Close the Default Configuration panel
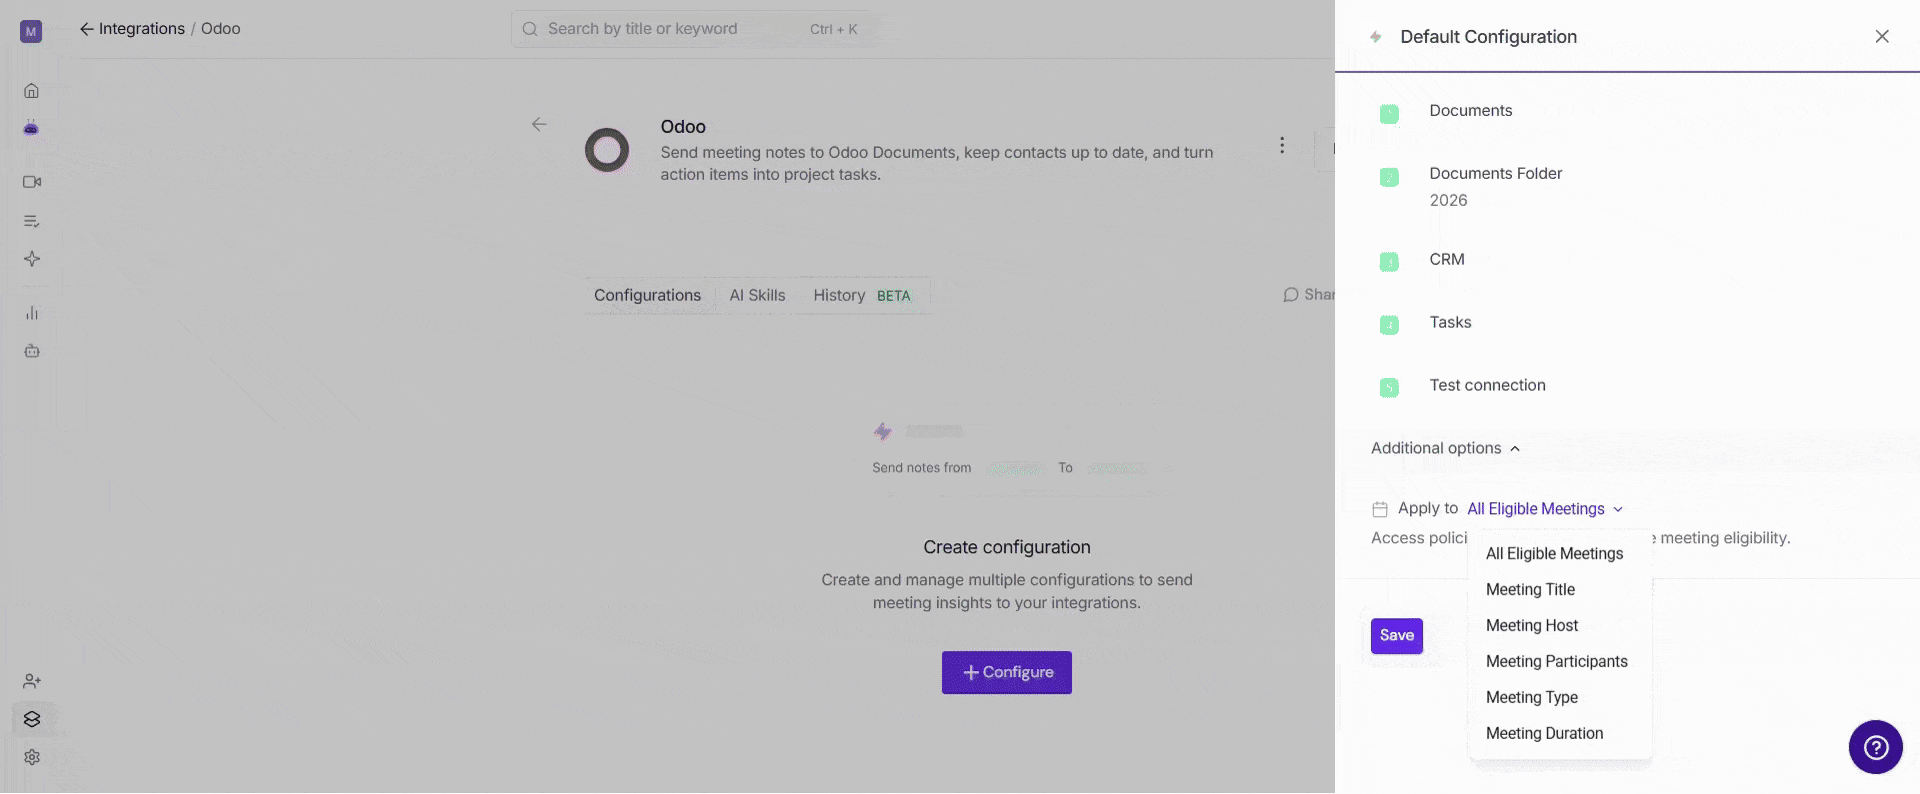Image resolution: width=1920 pixels, height=794 pixels. pyautogui.click(x=1882, y=36)
